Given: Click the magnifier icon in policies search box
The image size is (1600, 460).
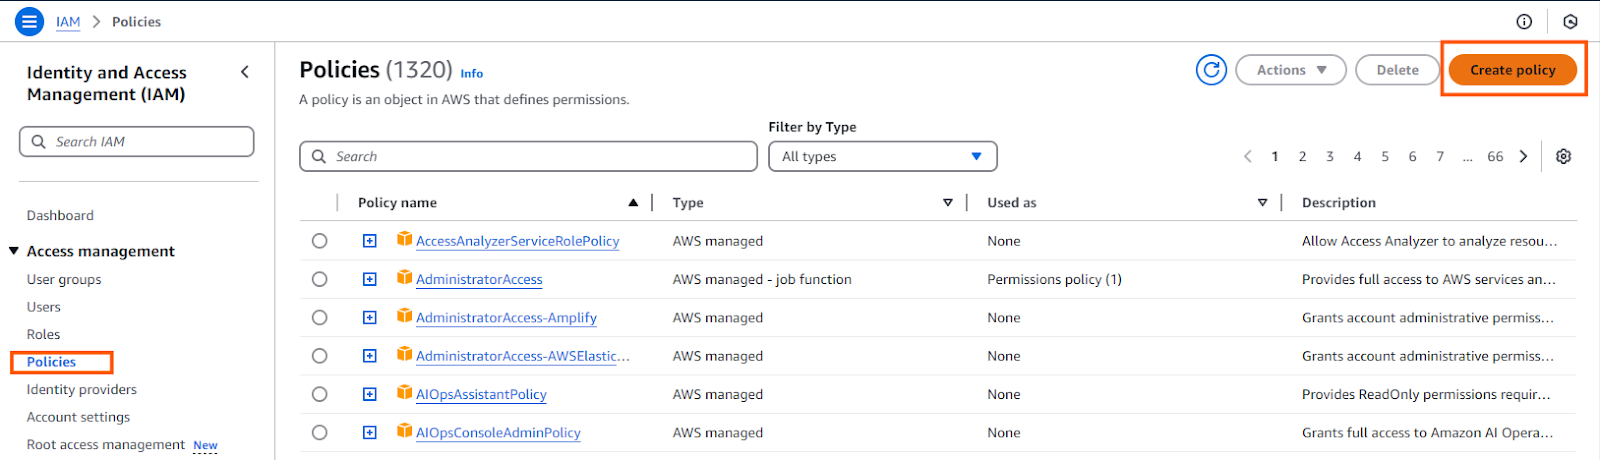Looking at the screenshot, I should coord(319,156).
